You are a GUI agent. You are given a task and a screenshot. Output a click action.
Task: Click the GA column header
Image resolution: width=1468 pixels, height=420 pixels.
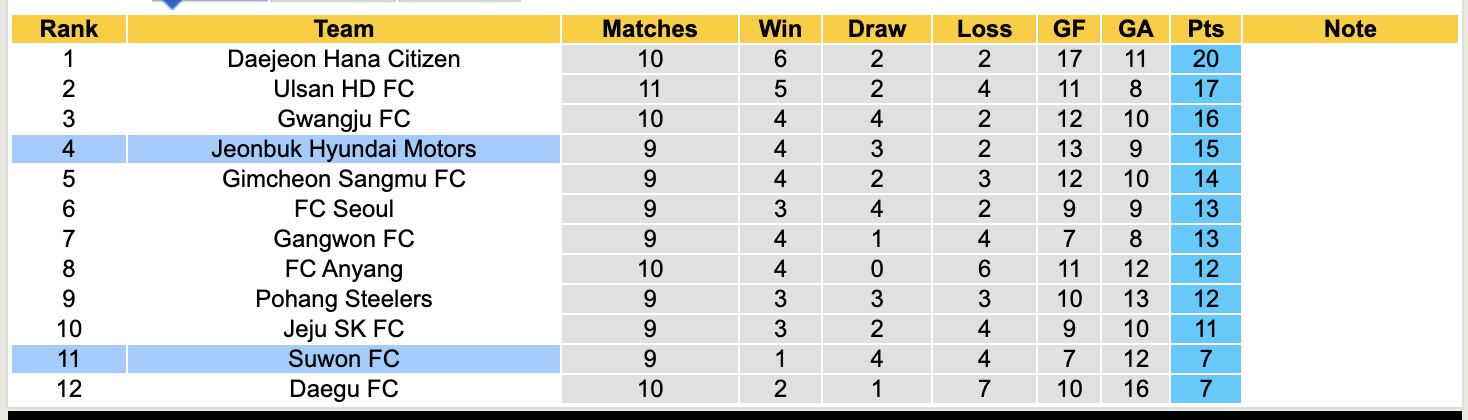pyautogui.click(x=1136, y=29)
